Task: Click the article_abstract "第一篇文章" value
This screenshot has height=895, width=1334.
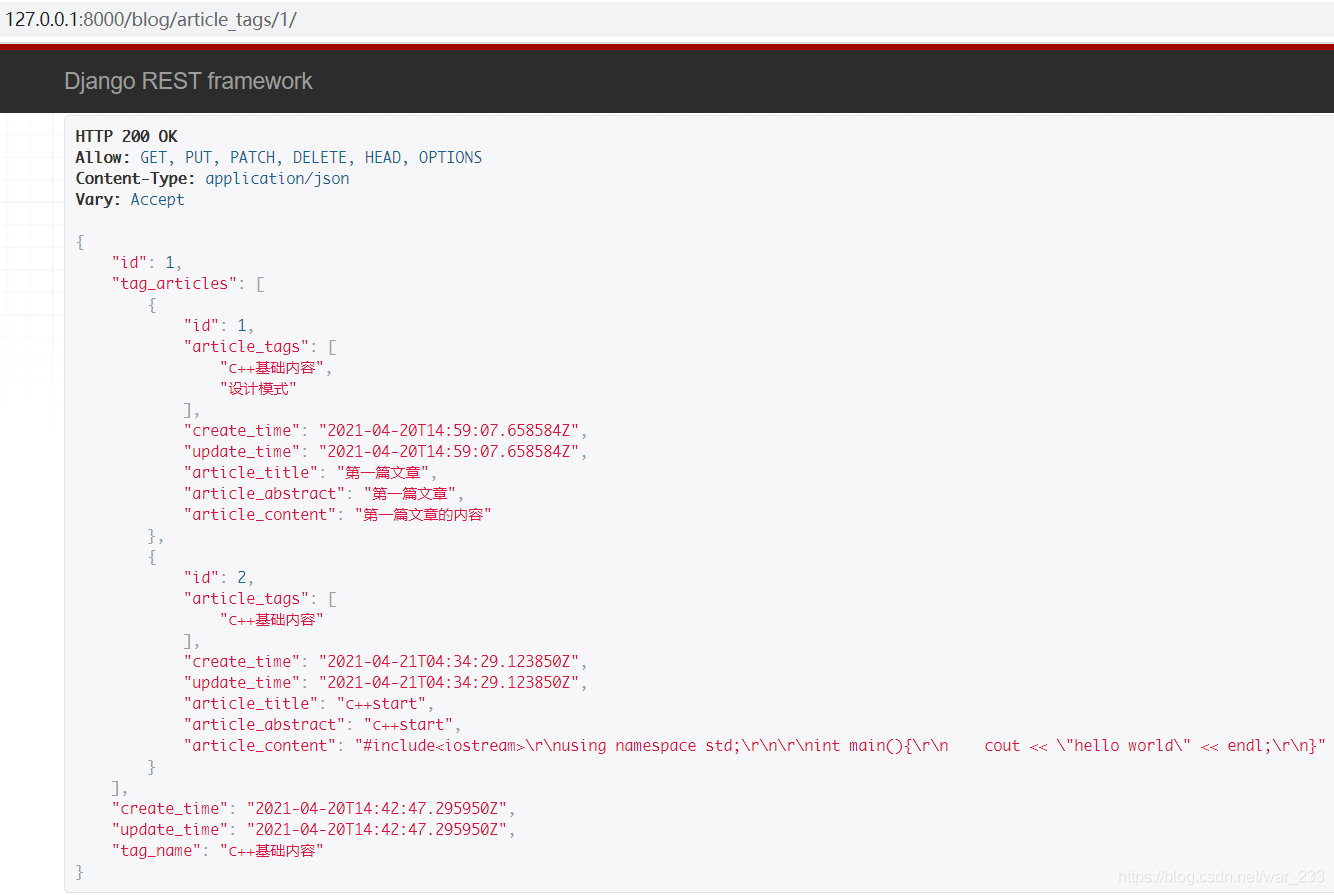Action: (410, 493)
